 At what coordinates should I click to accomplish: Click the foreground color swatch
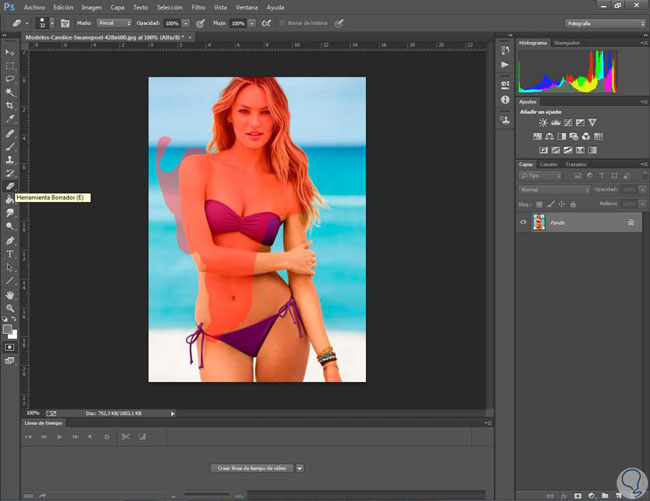tap(8, 327)
